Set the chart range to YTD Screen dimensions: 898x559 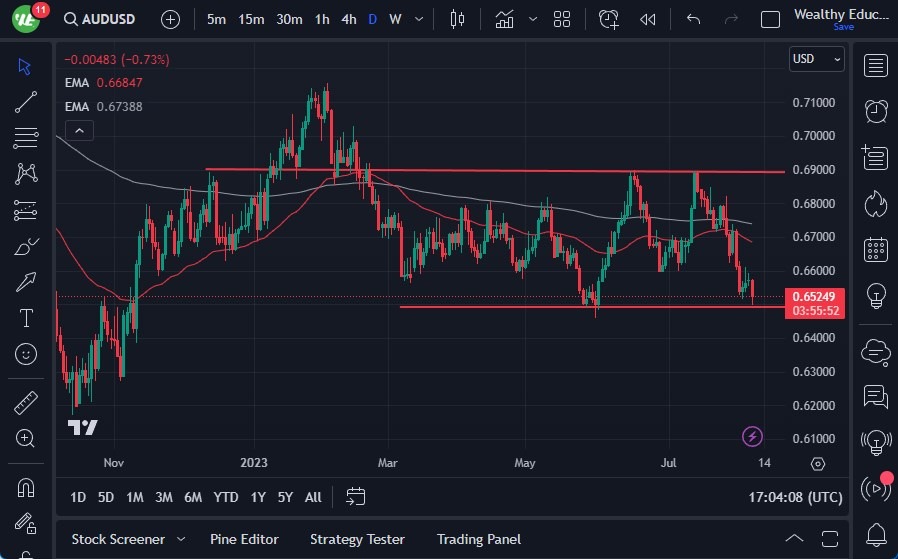(x=226, y=497)
